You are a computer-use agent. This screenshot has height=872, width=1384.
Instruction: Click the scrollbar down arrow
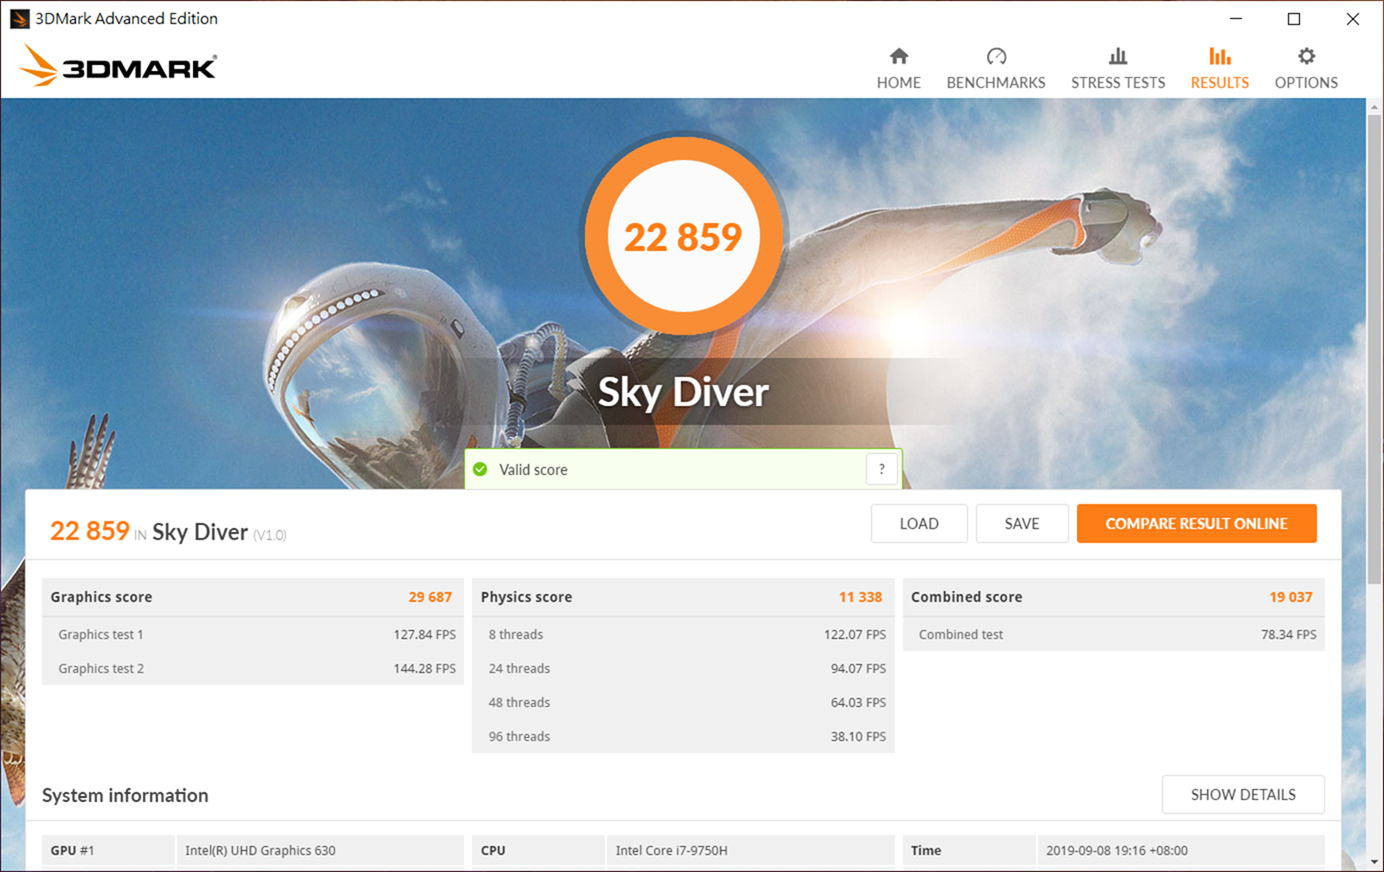pos(1375,861)
